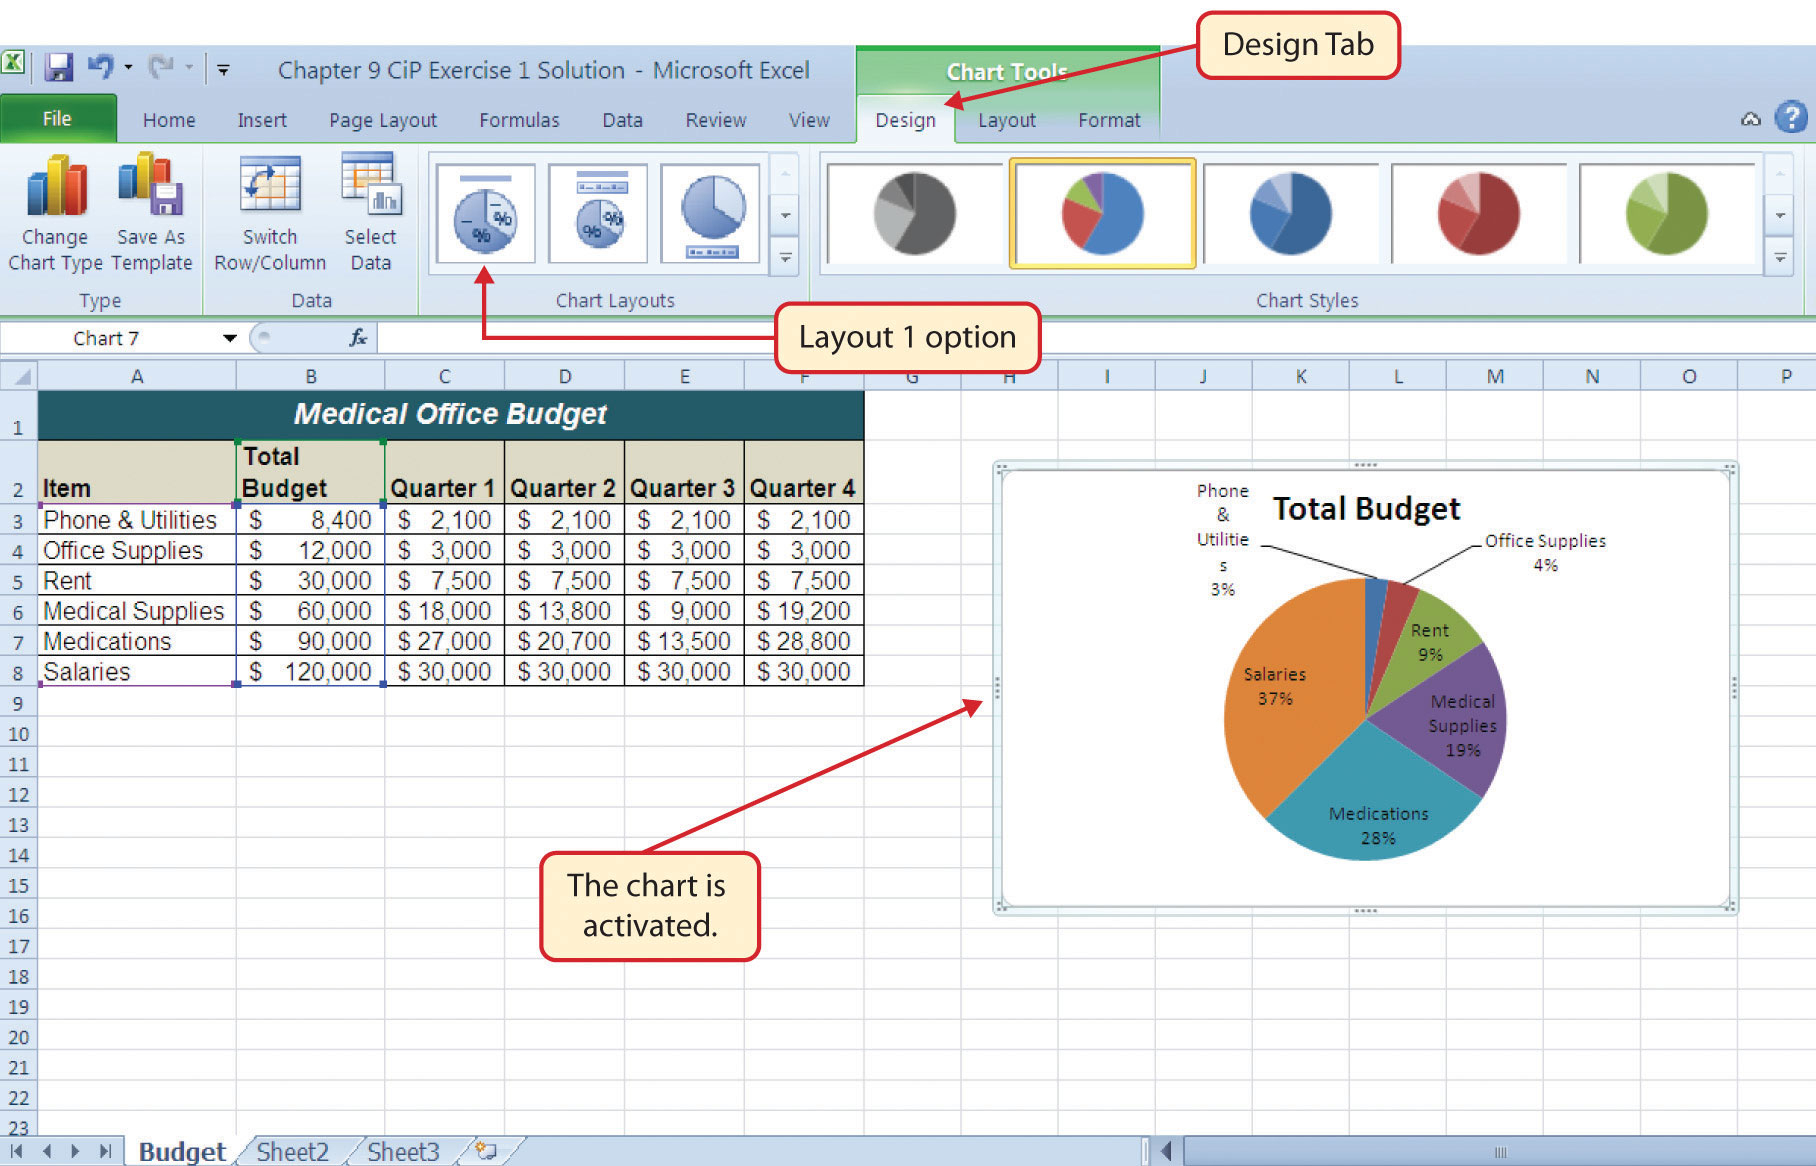Image resolution: width=1816 pixels, height=1166 pixels.
Task: Switch to Sheet2
Action: 291,1150
